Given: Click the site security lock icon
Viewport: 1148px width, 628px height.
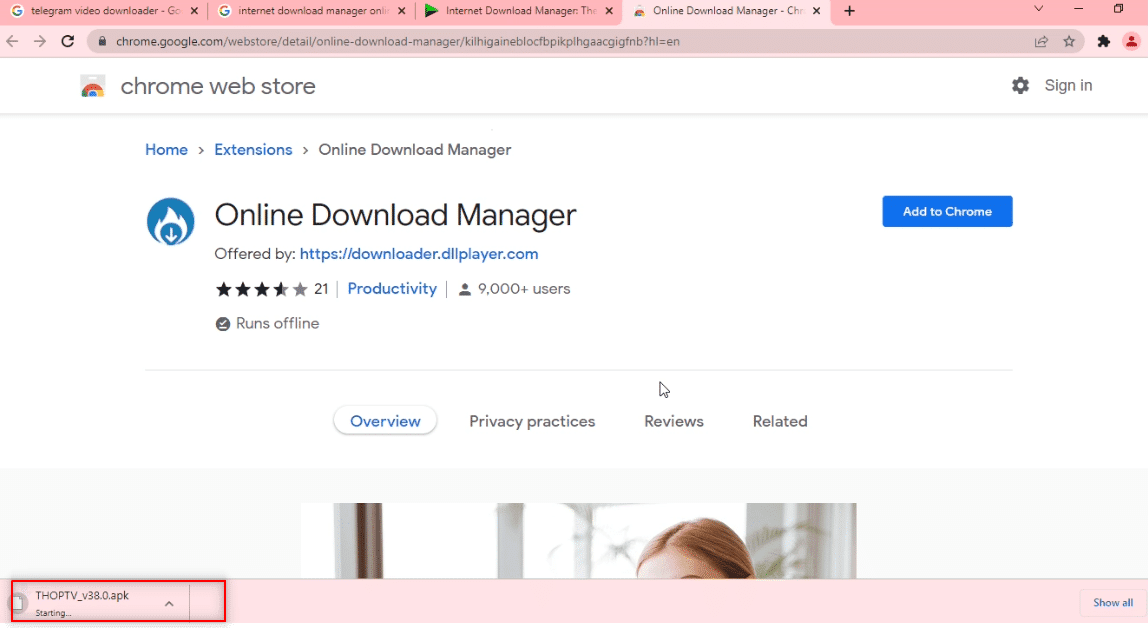Looking at the screenshot, I should coord(104,41).
